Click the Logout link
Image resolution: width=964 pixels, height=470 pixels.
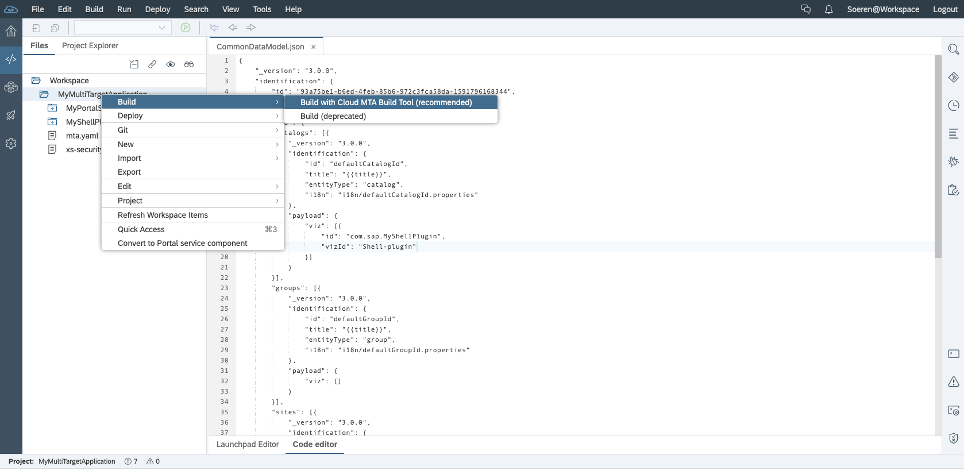point(945,9)
